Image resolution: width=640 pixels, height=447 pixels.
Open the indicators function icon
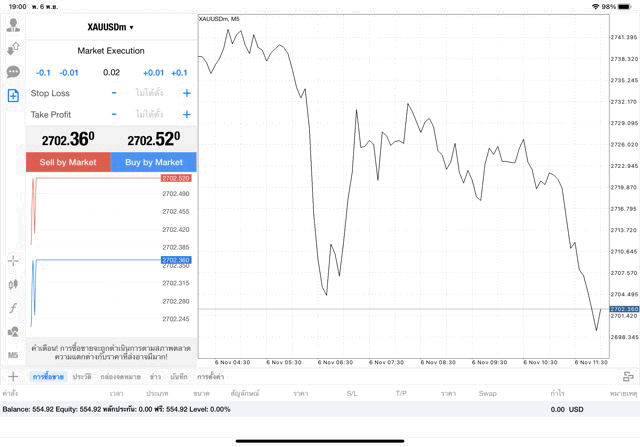pyautogui.click(x=13, y=308)
